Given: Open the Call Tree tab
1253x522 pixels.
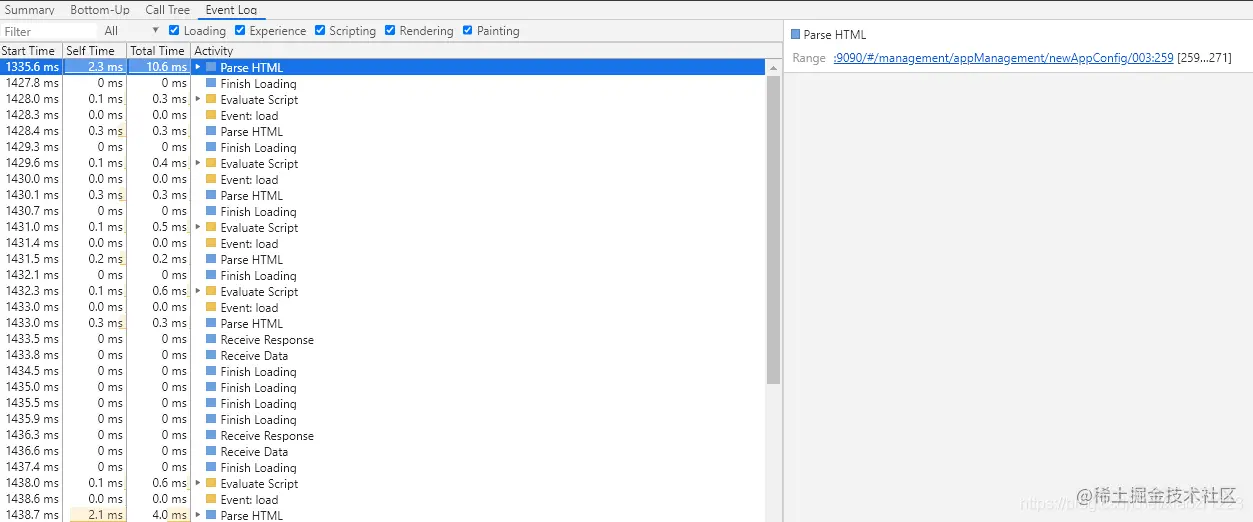Looking at the screenshot, I should point(167,10).
